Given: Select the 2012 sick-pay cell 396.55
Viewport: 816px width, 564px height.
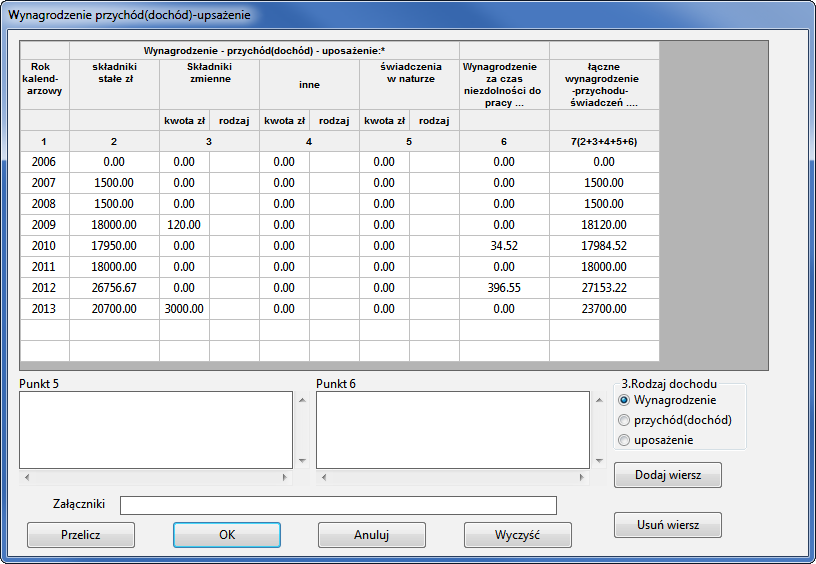Looking at the screenshot, I should (504, 288).
